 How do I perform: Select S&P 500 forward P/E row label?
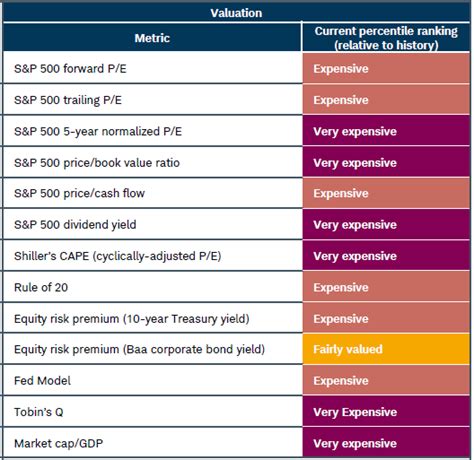(70, 69)
